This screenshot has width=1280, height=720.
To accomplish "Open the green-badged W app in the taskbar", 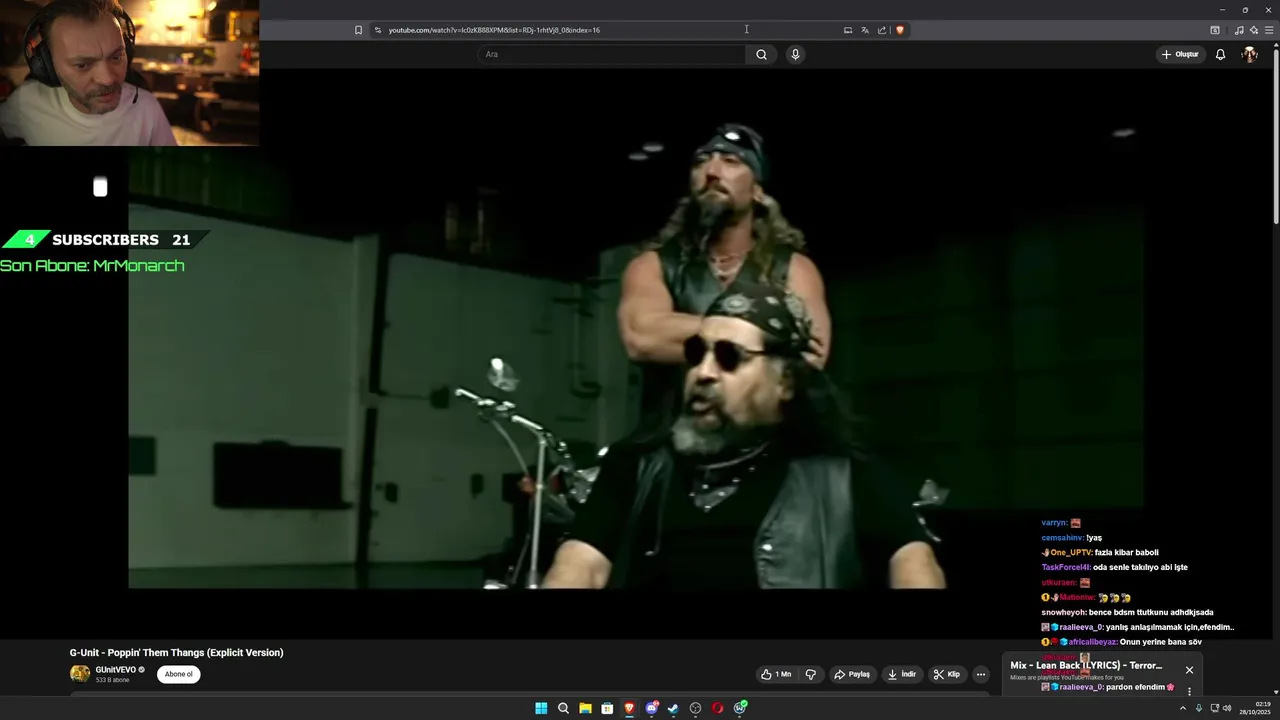I will pyautogui.click(x=740, y=708).
